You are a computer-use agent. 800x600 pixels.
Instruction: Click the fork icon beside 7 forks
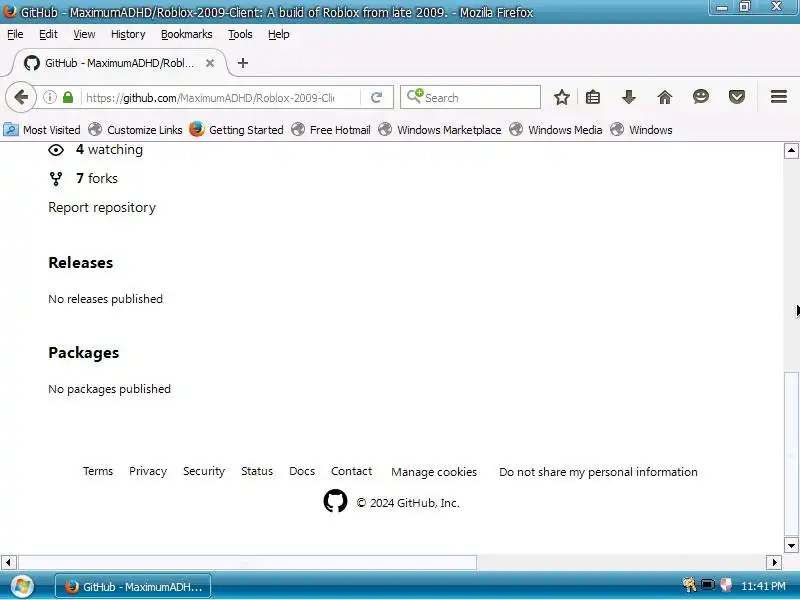56,179
